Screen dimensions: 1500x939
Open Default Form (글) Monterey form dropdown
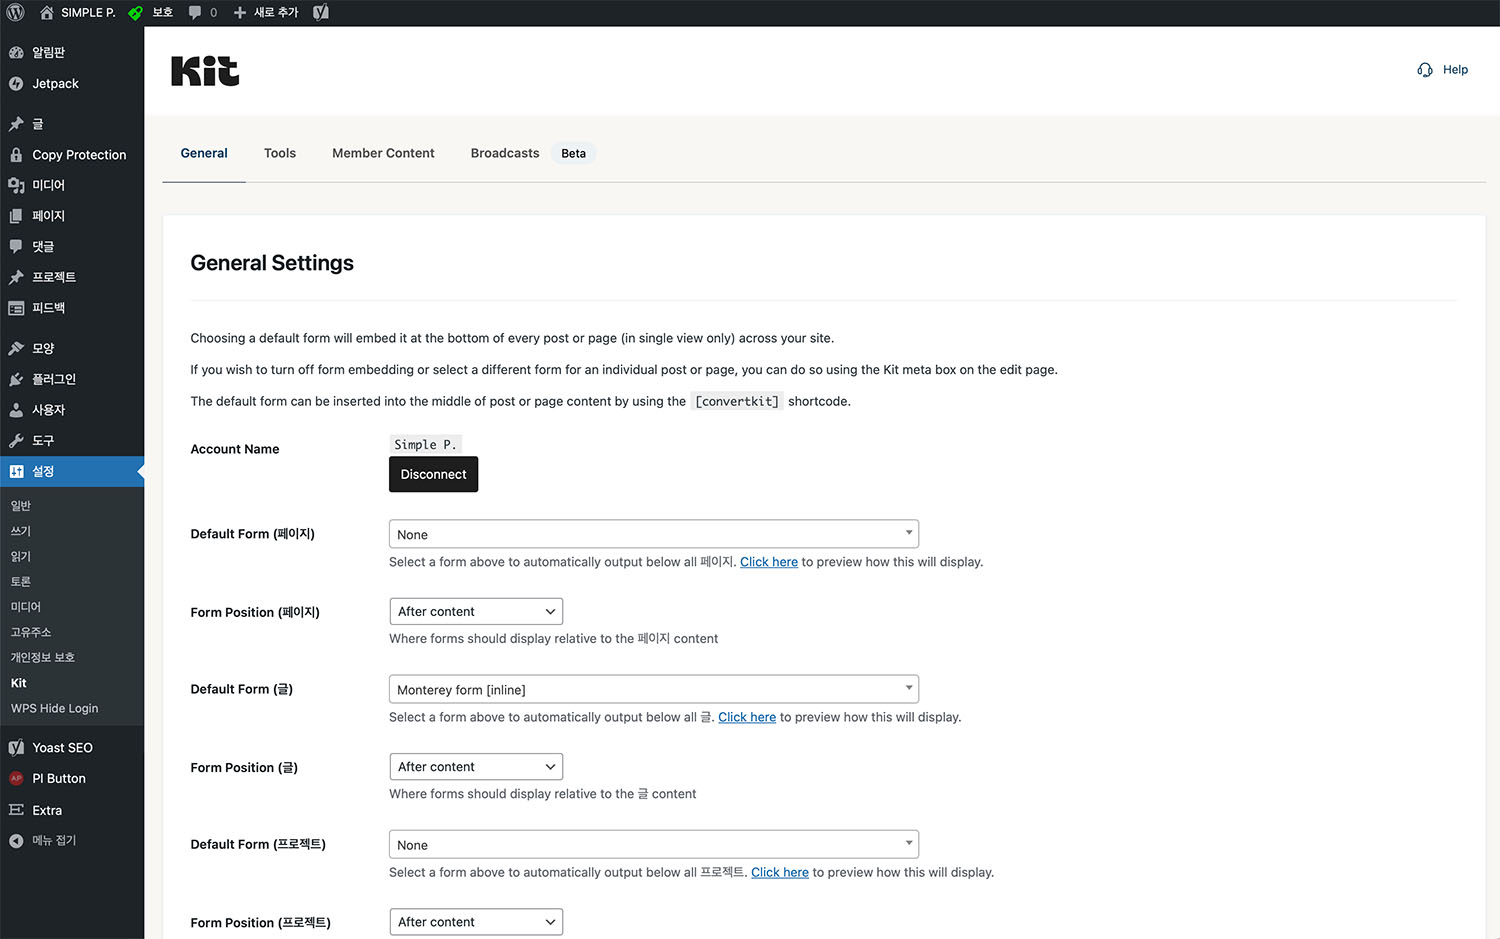point(654,689)
